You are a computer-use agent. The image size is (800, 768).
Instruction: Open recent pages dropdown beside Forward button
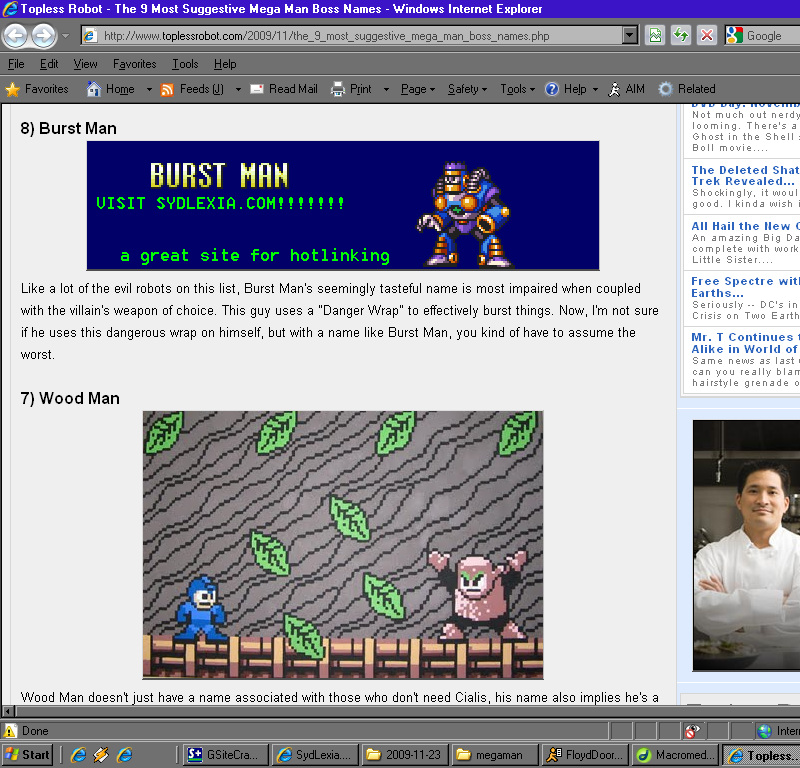point(65,36)
